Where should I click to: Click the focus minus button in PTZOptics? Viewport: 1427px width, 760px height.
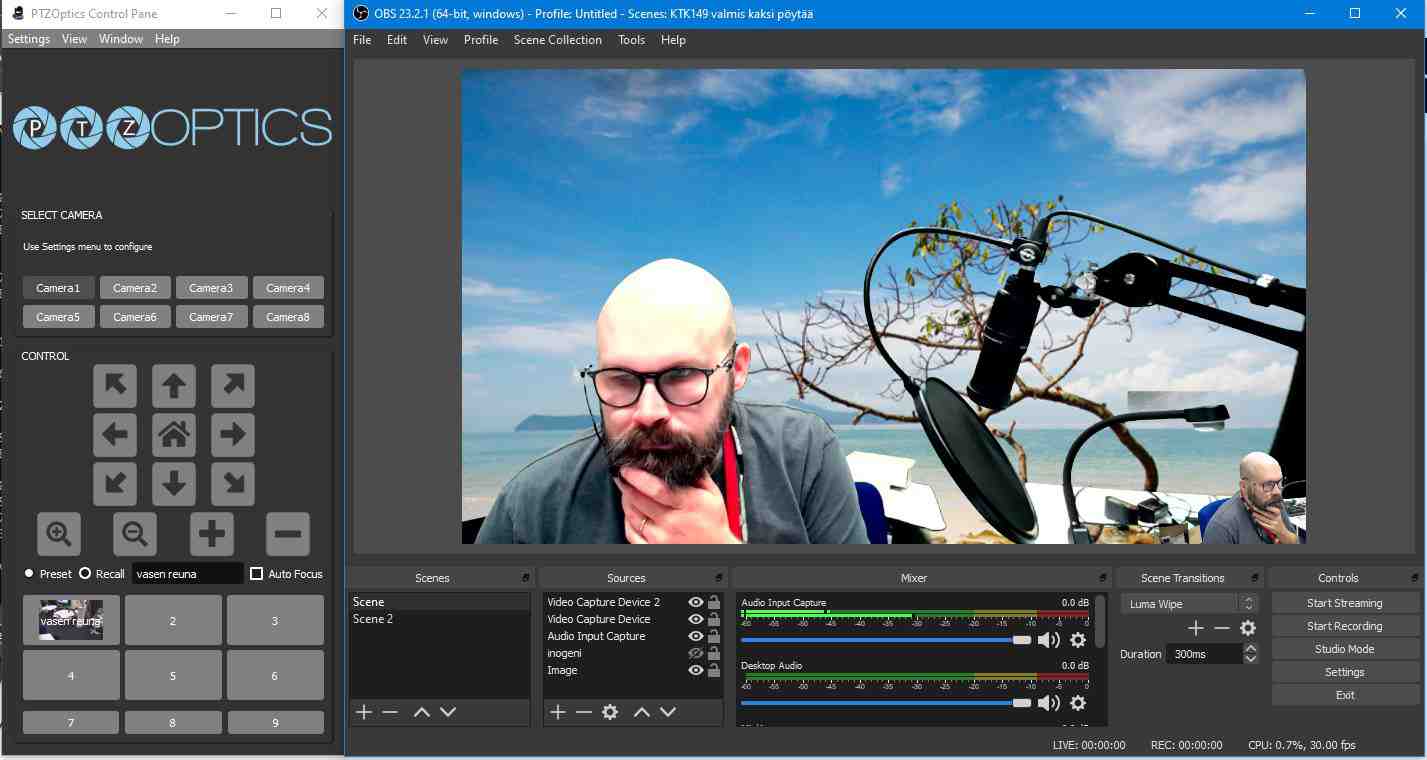[288, 534]
